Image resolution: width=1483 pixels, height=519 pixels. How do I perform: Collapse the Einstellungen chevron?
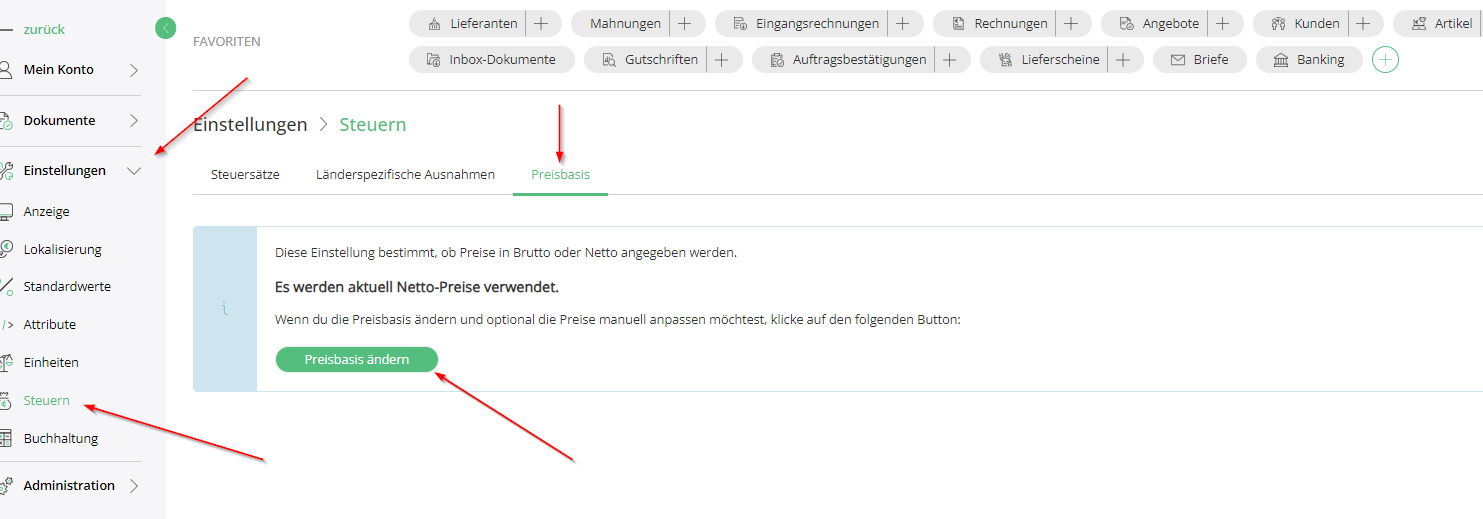(x=135, y=171)
